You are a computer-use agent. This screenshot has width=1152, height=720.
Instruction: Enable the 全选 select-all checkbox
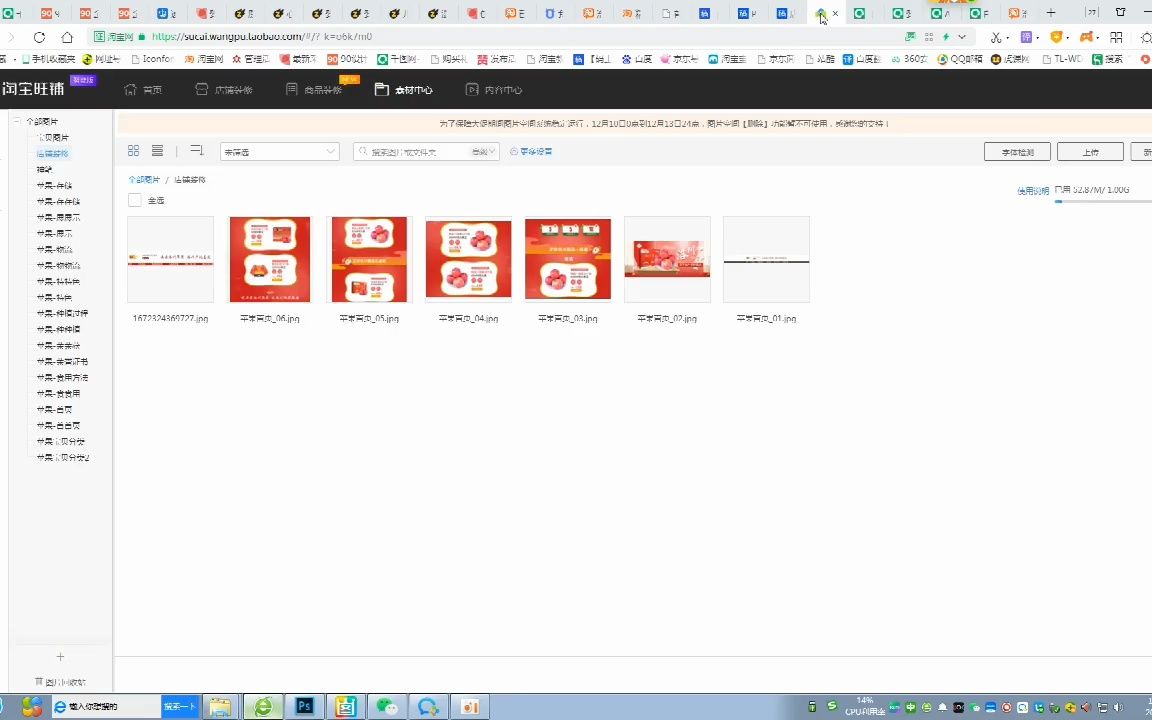(x=135, y=200)
